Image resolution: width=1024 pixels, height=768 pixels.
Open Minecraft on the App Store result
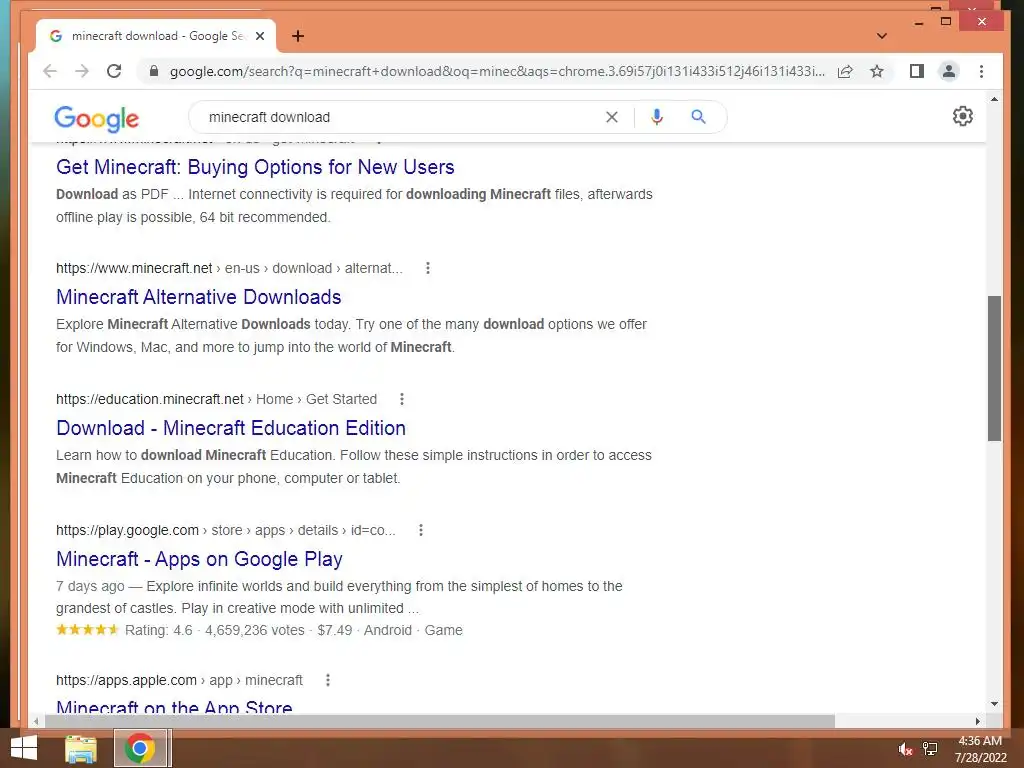coord(174,706)
